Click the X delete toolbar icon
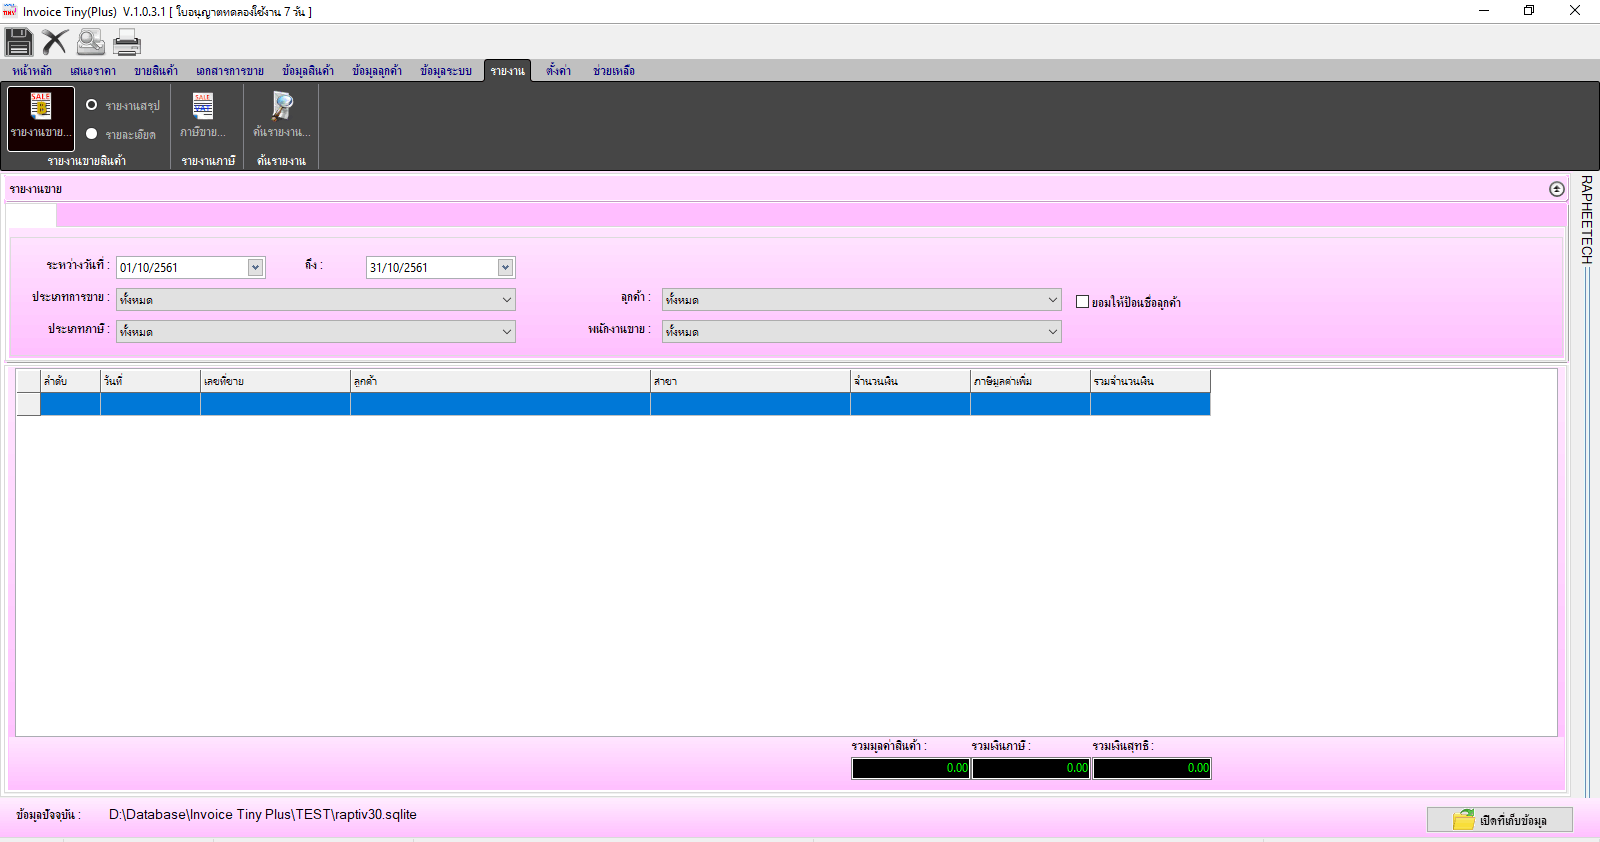 tap(55, 42)
